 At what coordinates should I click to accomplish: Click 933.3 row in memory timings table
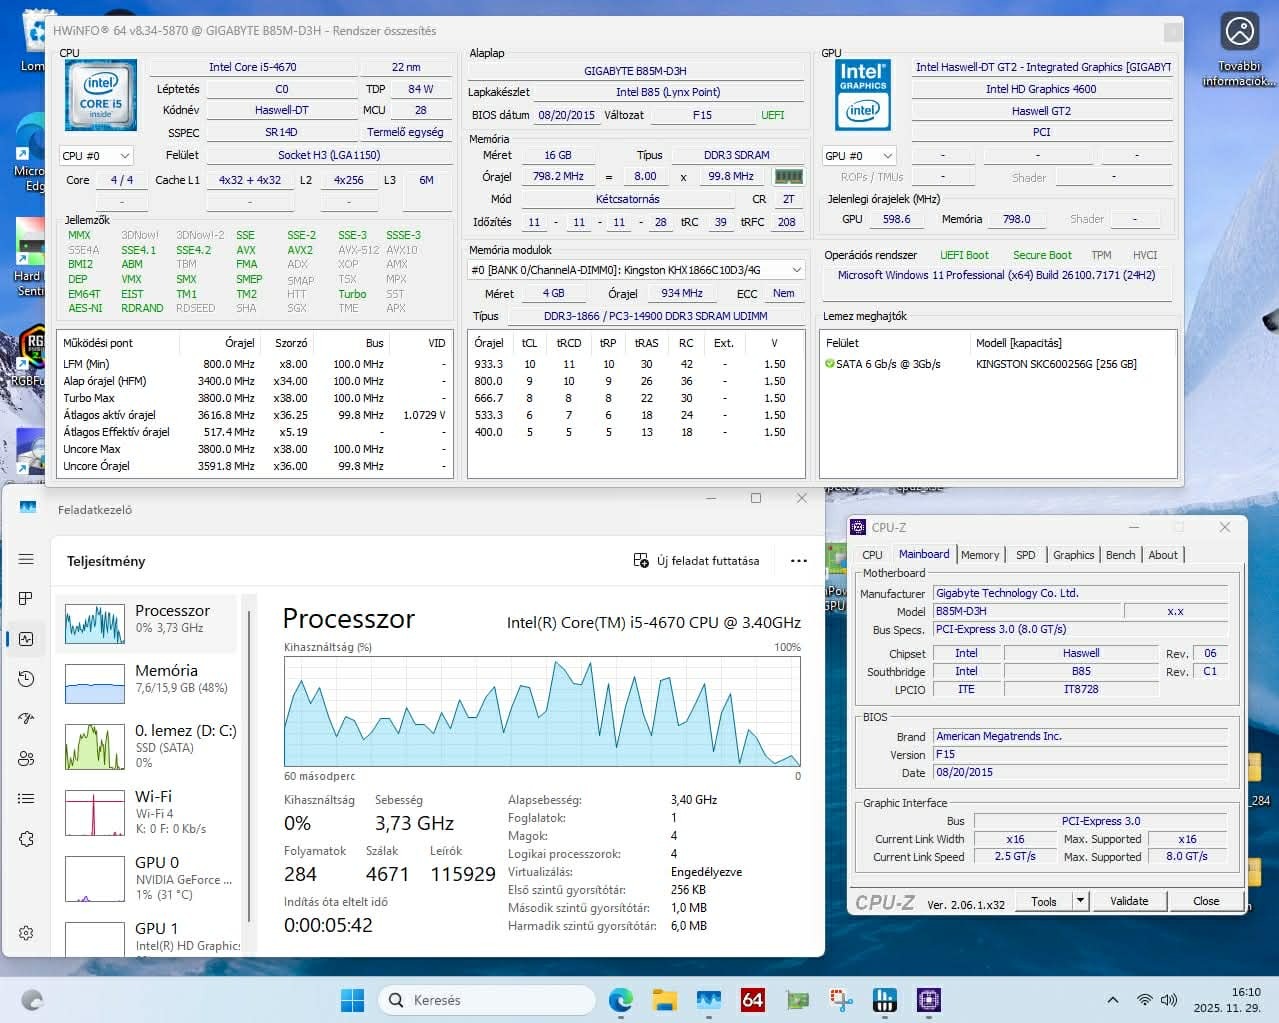(x=636, y=364)
